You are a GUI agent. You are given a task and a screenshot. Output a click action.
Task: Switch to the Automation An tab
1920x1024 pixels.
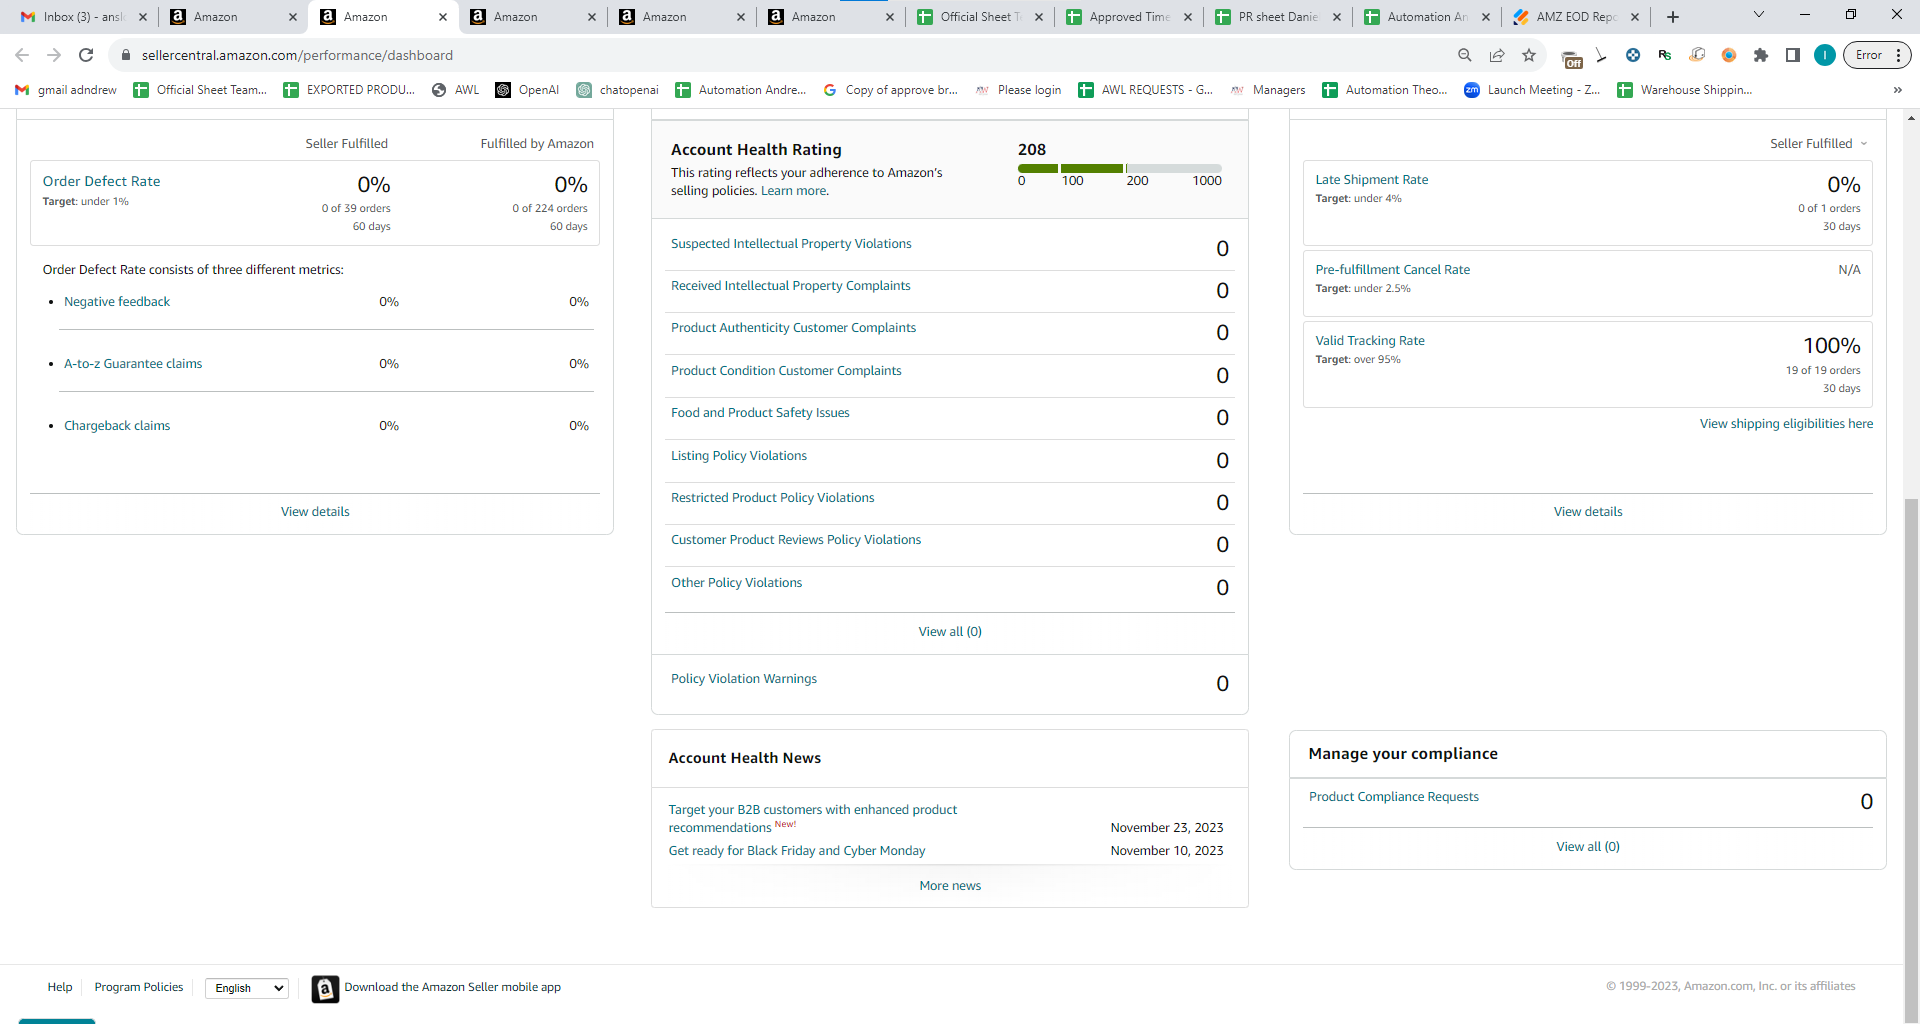[x=1427, y=17]
